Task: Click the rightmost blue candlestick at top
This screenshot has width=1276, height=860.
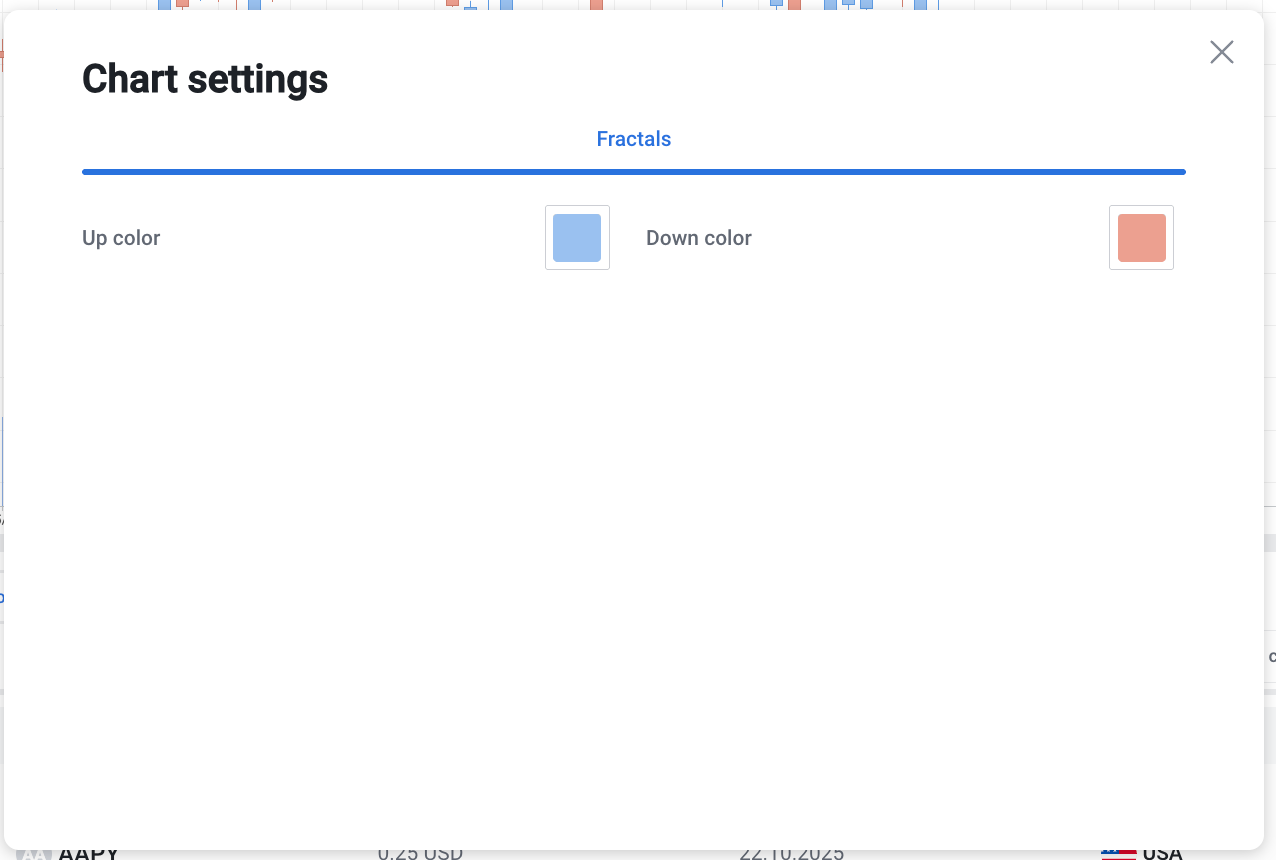Action: [920, 4]
